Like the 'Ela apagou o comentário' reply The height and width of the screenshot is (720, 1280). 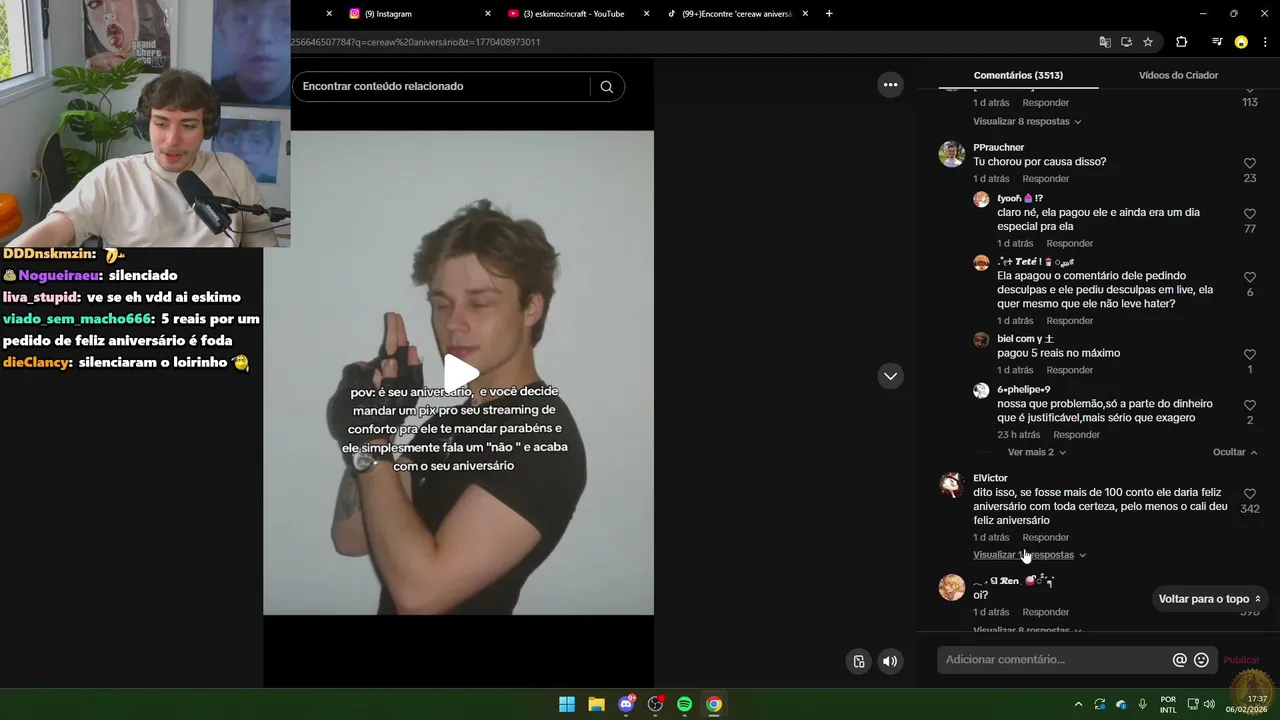coord(1250,277)
